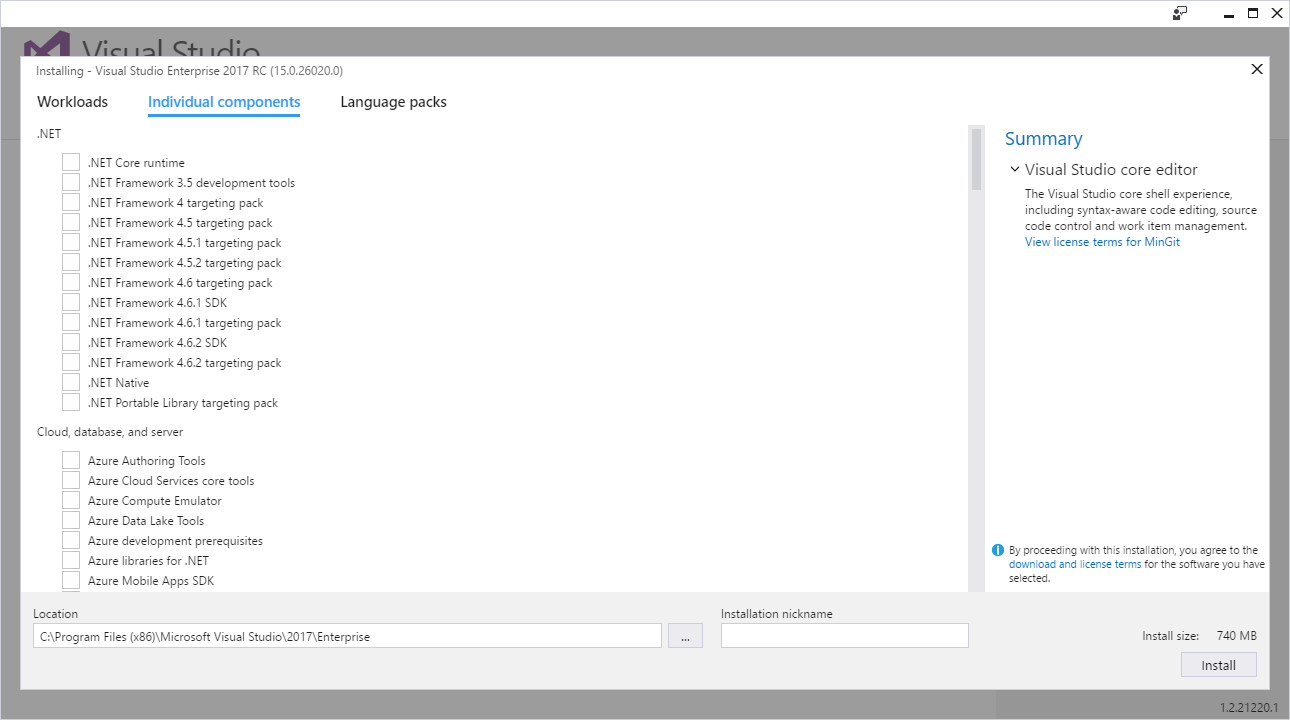Select .NET Framework 4.6.2 SDK checkbox
1290x720 pixels.
coord(71,342)
